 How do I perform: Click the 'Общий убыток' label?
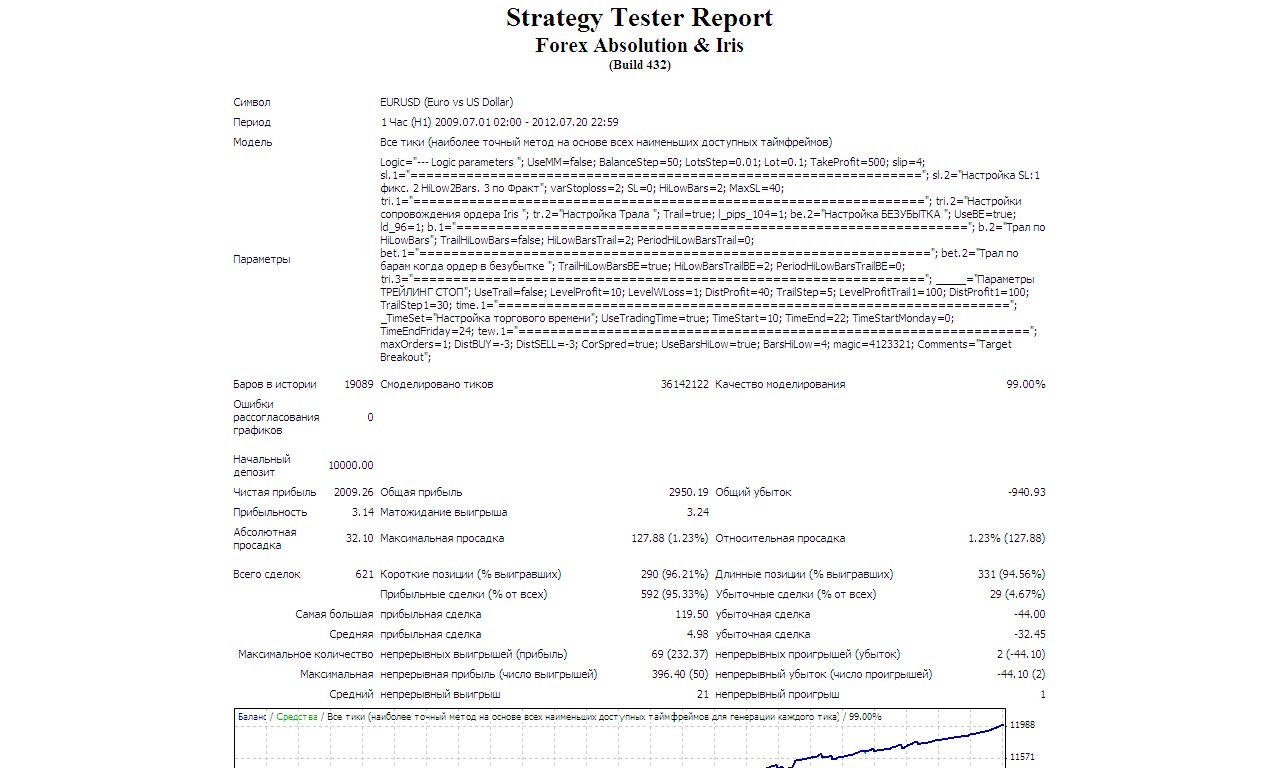coord(753,492)
